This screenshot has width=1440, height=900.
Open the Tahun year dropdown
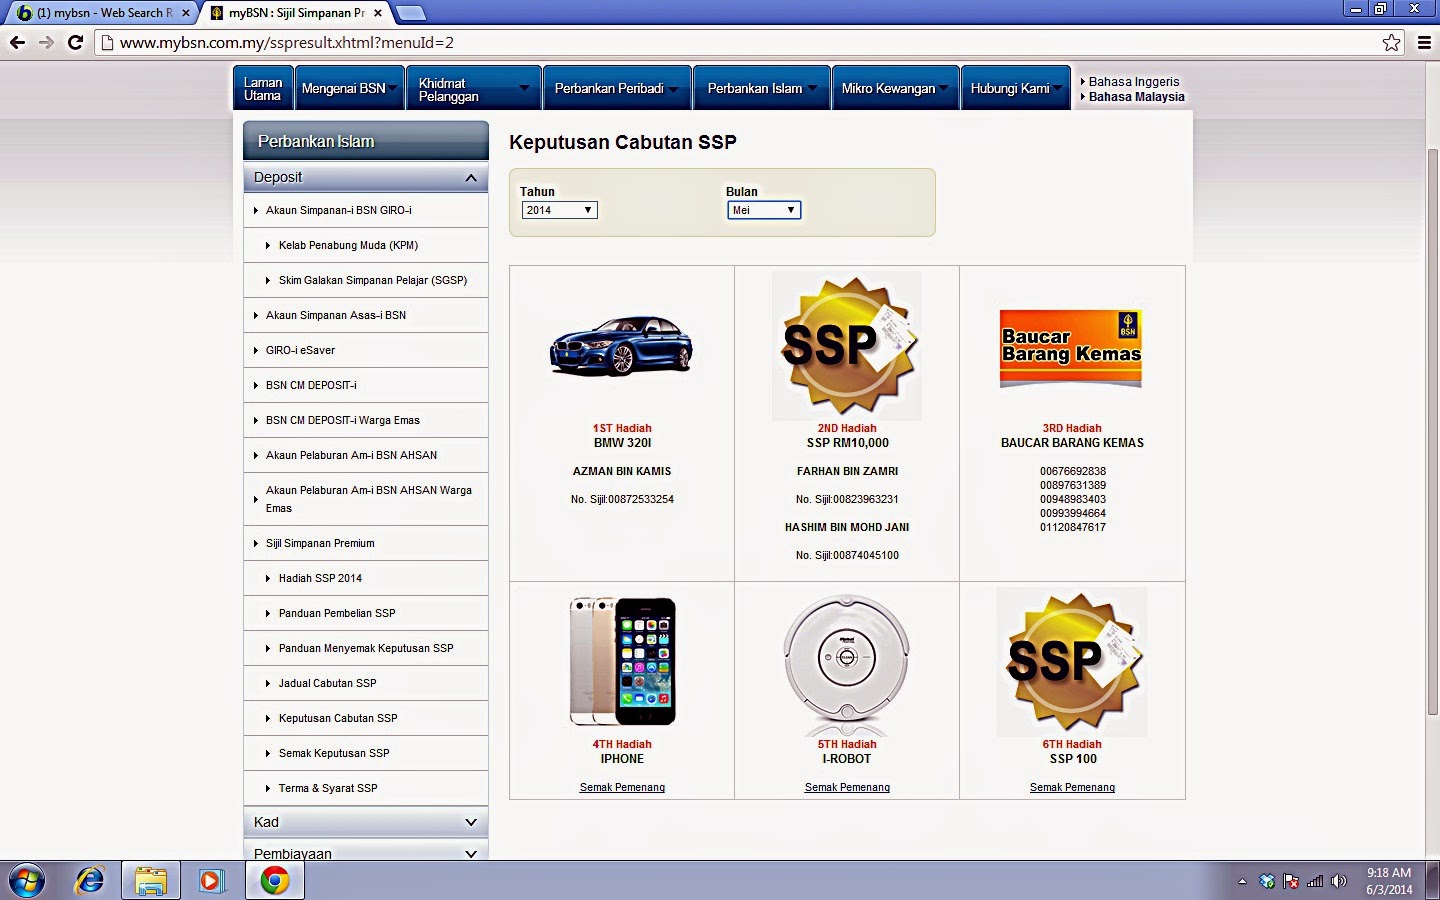click(560, 210)
